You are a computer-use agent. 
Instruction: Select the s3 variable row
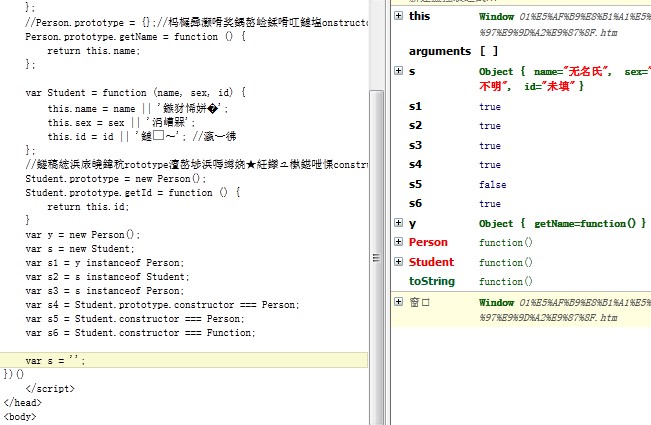[521, 145]
